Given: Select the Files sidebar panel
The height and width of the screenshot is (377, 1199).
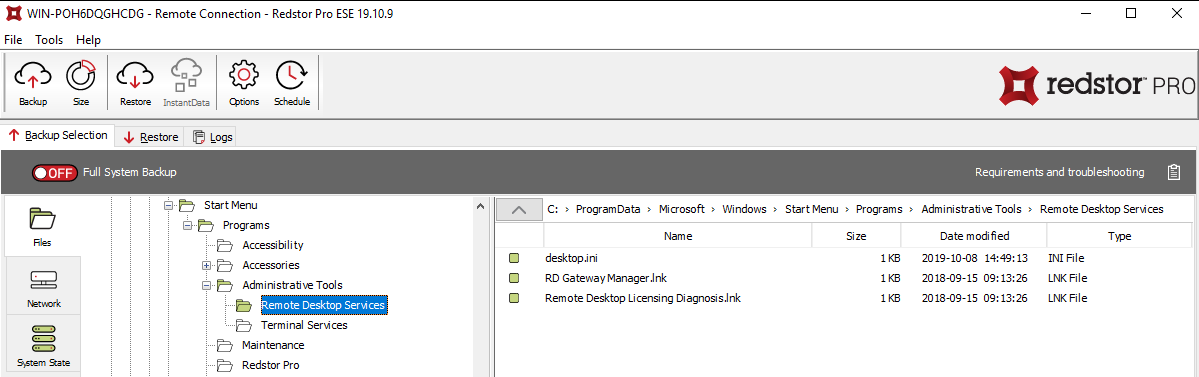Looking at the screenshot, I should click(x=43, y=226).
